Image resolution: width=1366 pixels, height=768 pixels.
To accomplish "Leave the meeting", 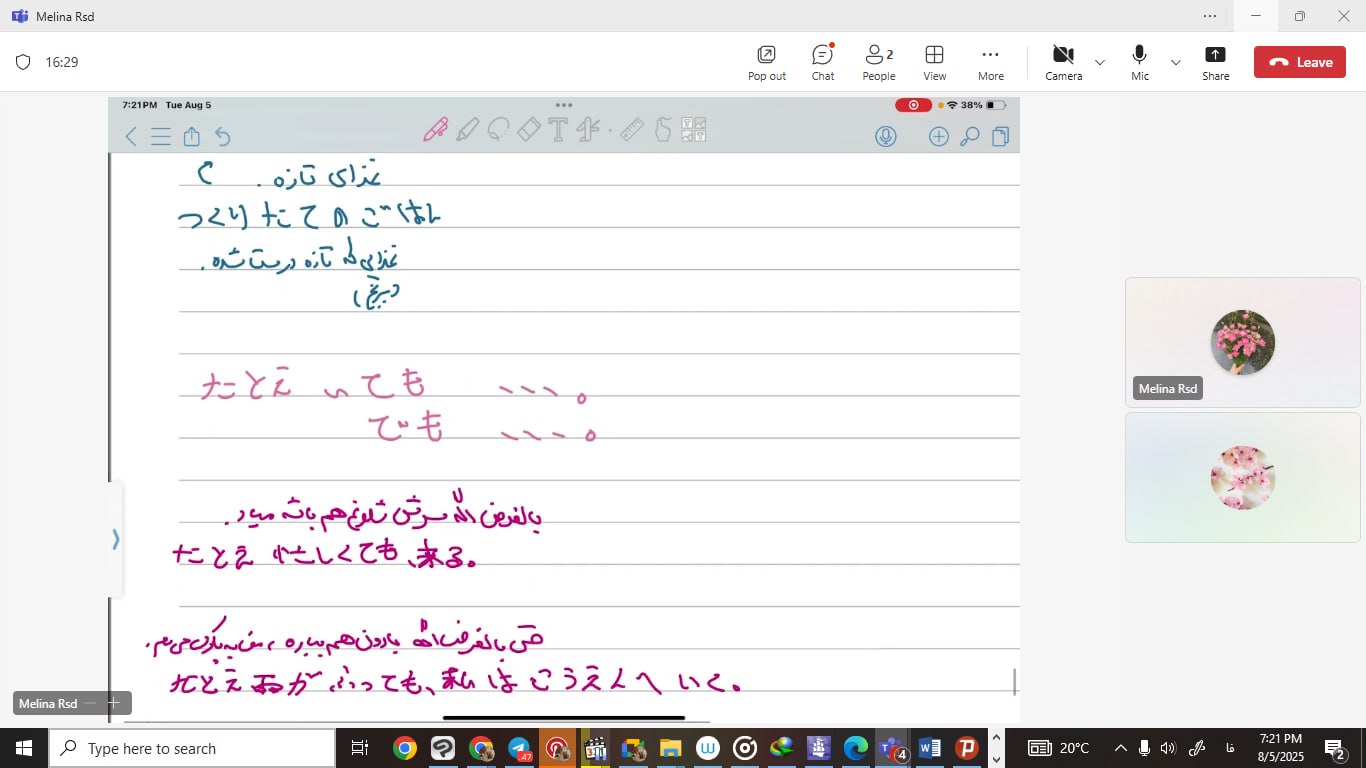I will (x=1301, y=62).
